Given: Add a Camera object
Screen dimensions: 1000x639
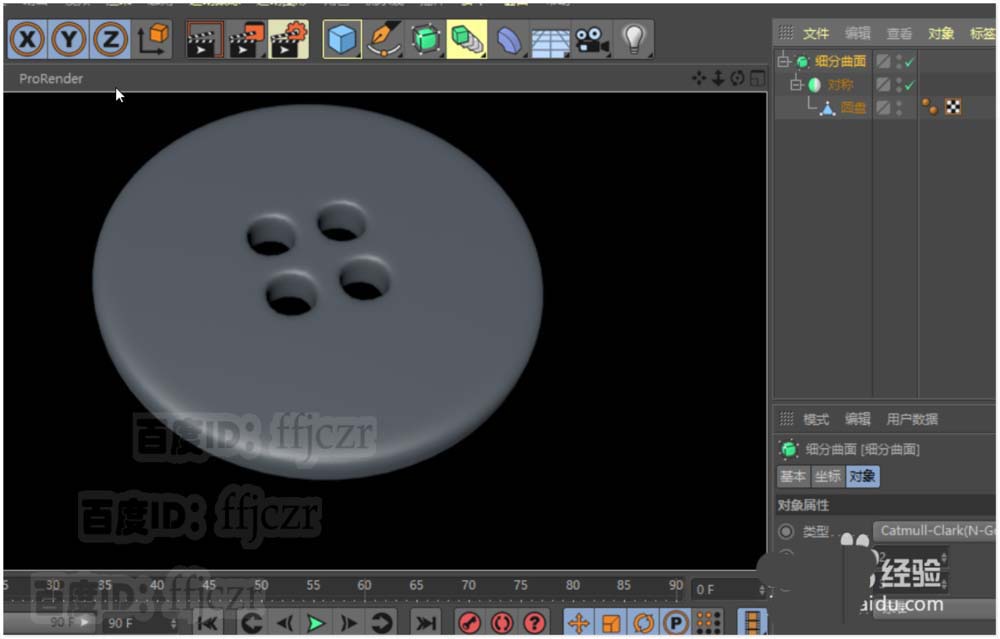Looking at the screenshot, I should 592,40.
